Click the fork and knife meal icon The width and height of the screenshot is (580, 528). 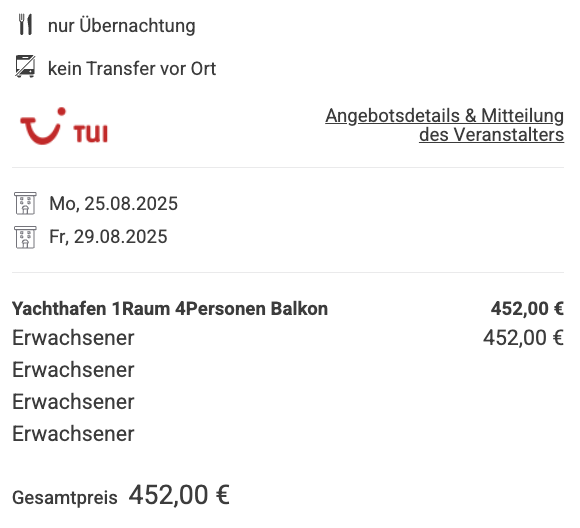click(26, 25)
